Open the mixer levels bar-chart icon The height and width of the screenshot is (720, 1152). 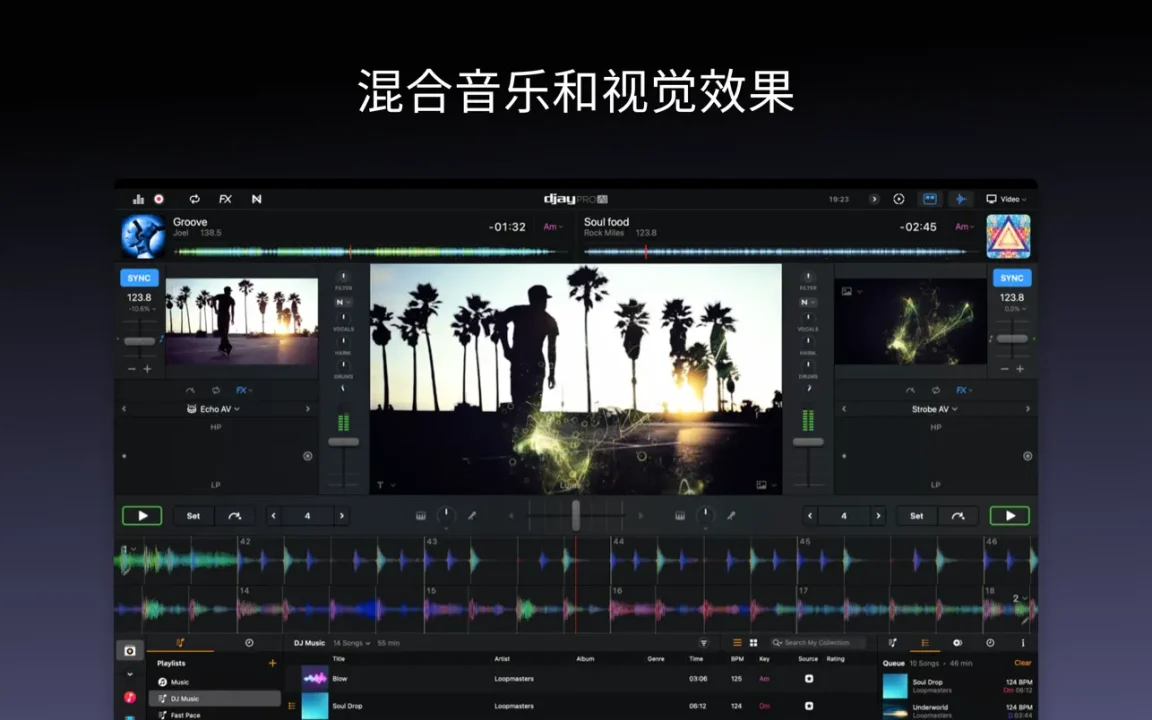click(138, 199)
